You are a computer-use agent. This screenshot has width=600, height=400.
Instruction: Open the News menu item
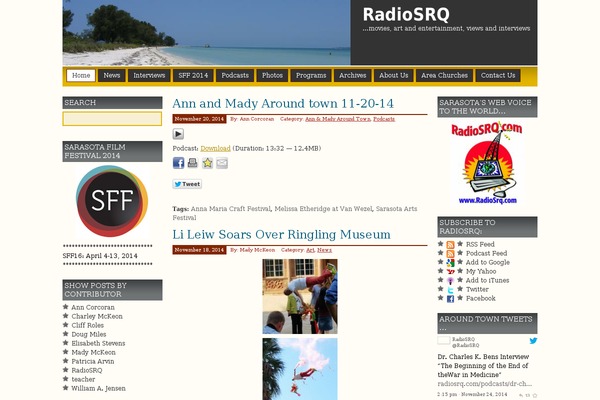112,75
